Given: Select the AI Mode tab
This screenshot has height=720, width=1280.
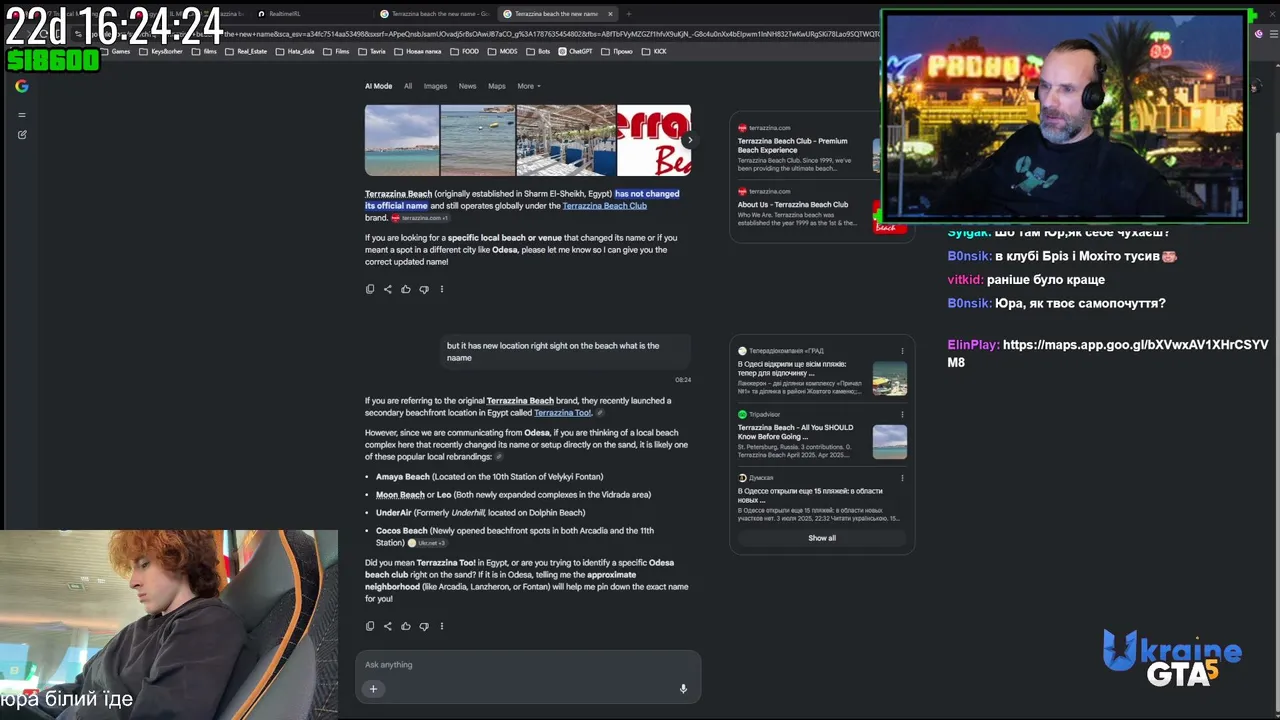Looking at the screenshot, I should 378,86.
